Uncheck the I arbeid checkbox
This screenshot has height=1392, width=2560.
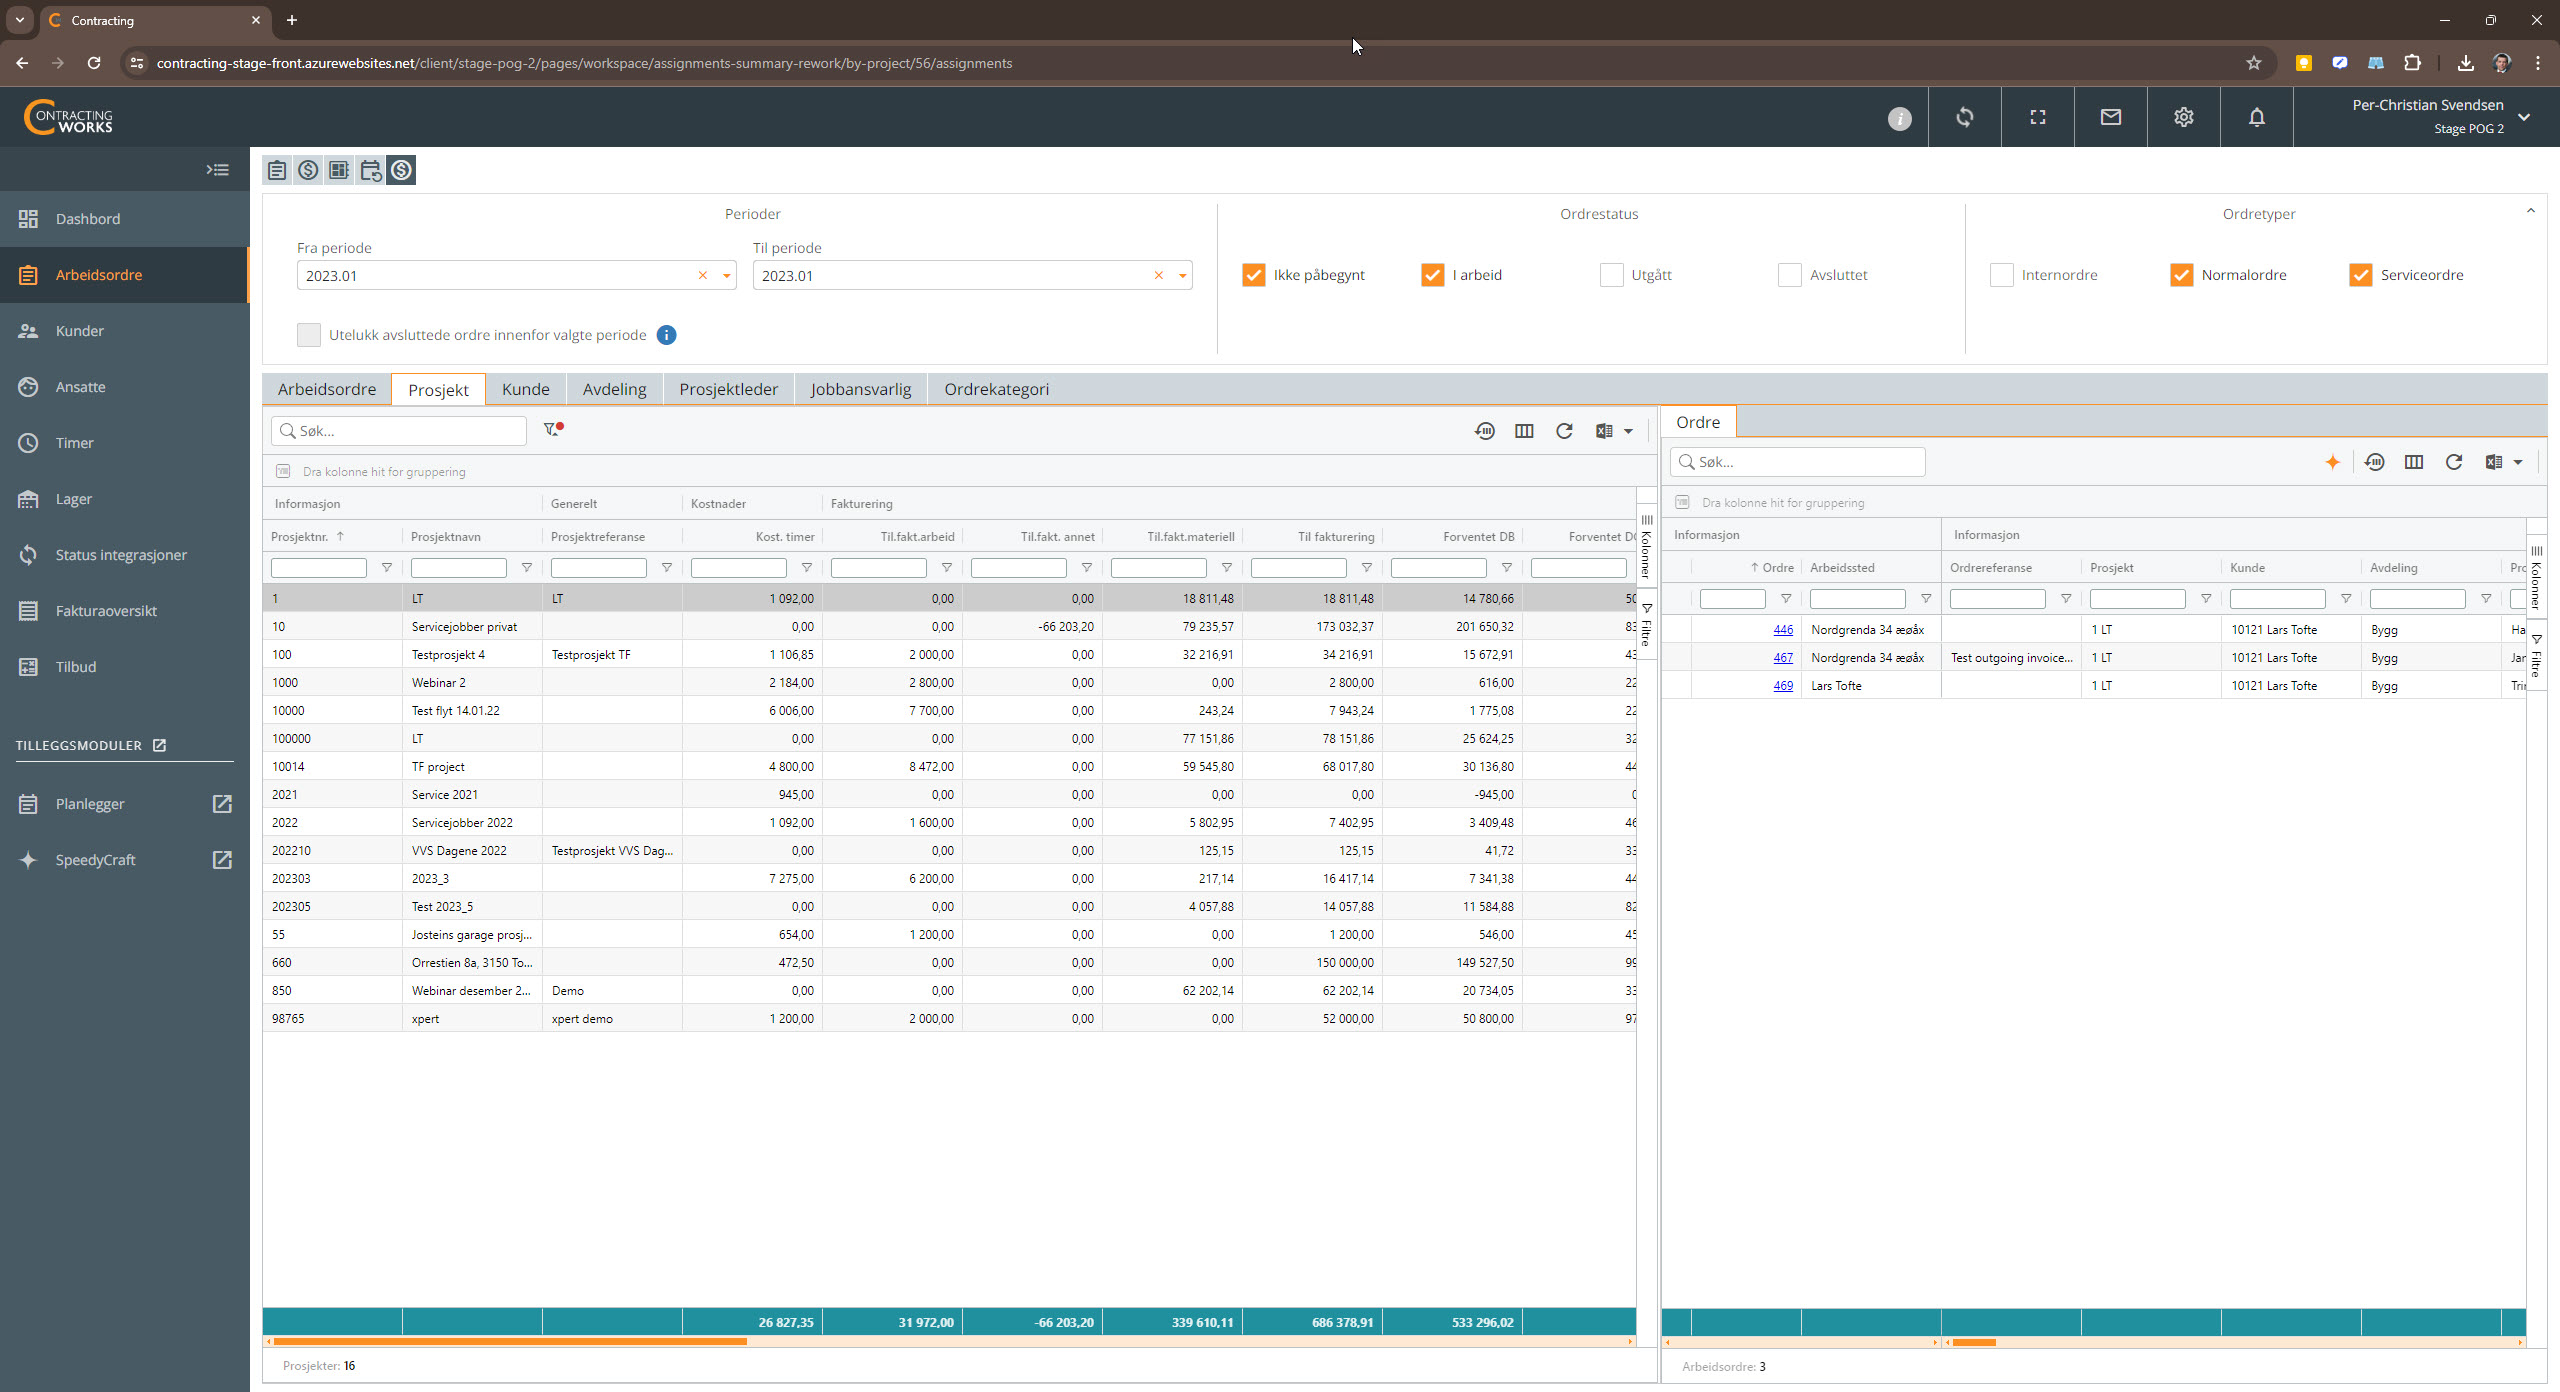1433,275
